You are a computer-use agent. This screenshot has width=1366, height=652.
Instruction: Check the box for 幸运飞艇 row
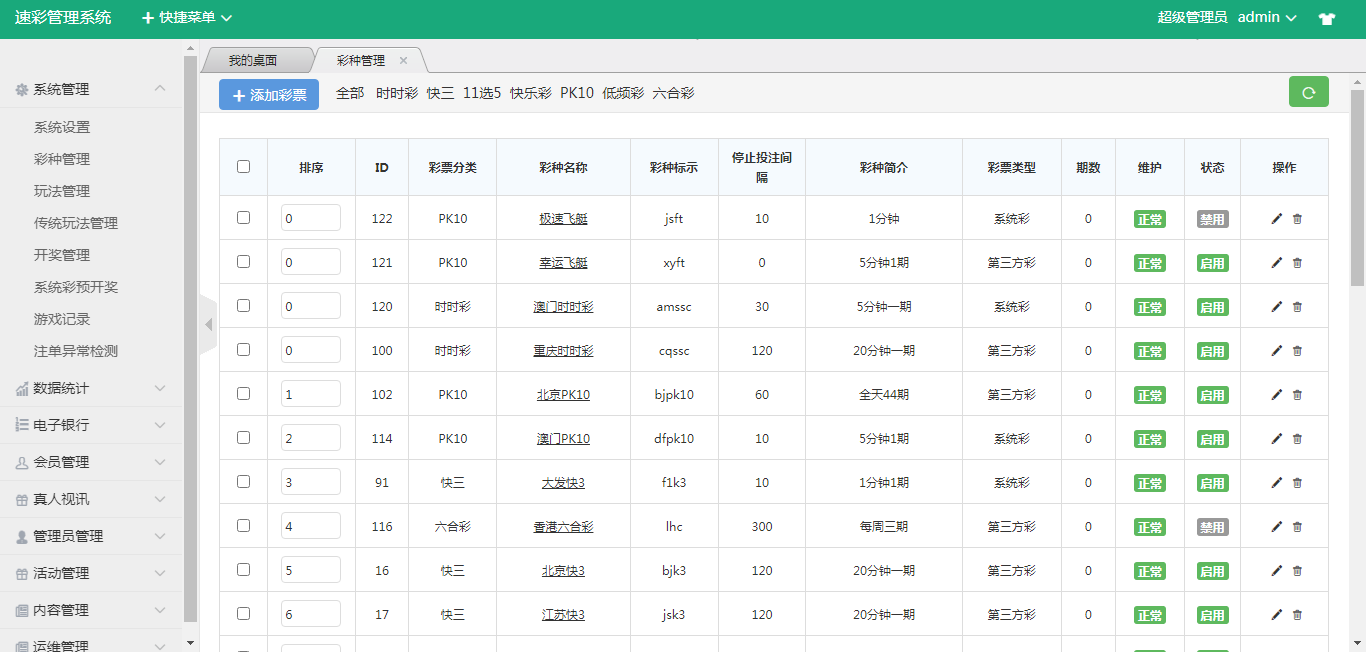pyautogui.click(x=243, y=261)
